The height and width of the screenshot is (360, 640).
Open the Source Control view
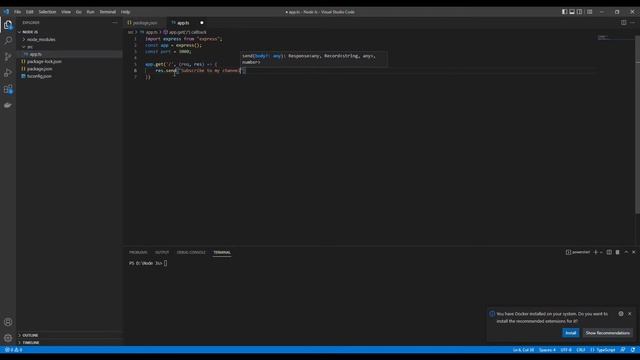point(8,57)
